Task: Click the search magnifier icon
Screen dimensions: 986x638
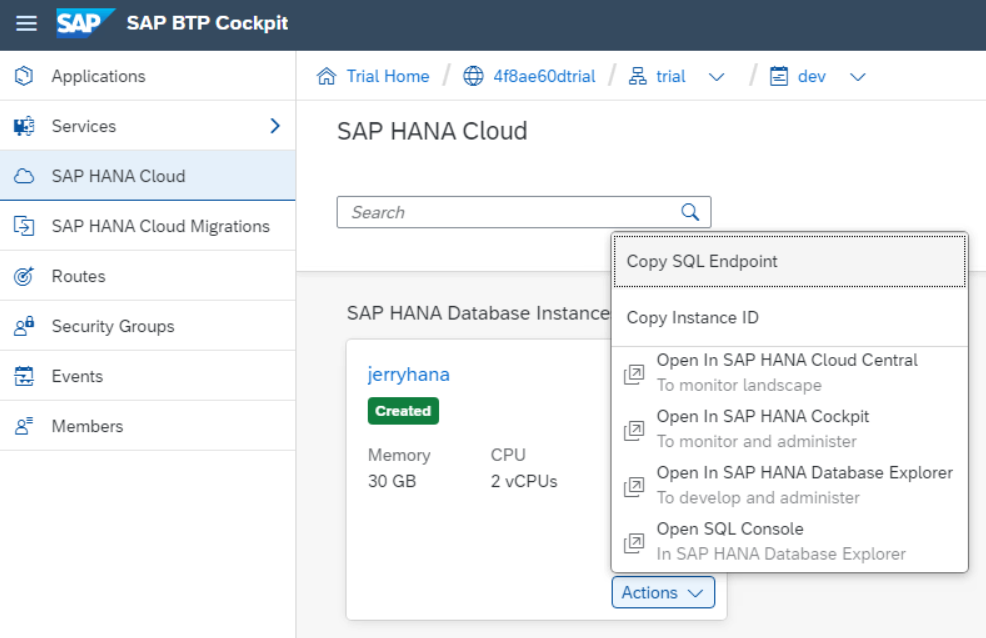Action: [690, 212]
